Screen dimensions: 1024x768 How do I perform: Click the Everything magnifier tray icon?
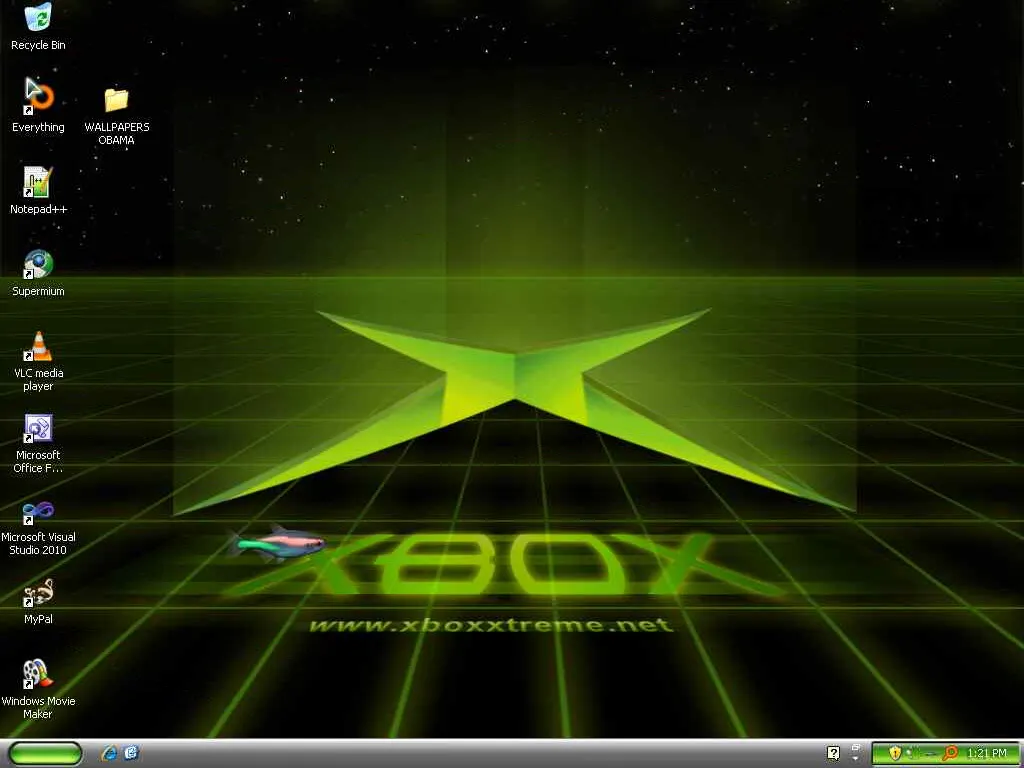point(950,753)
